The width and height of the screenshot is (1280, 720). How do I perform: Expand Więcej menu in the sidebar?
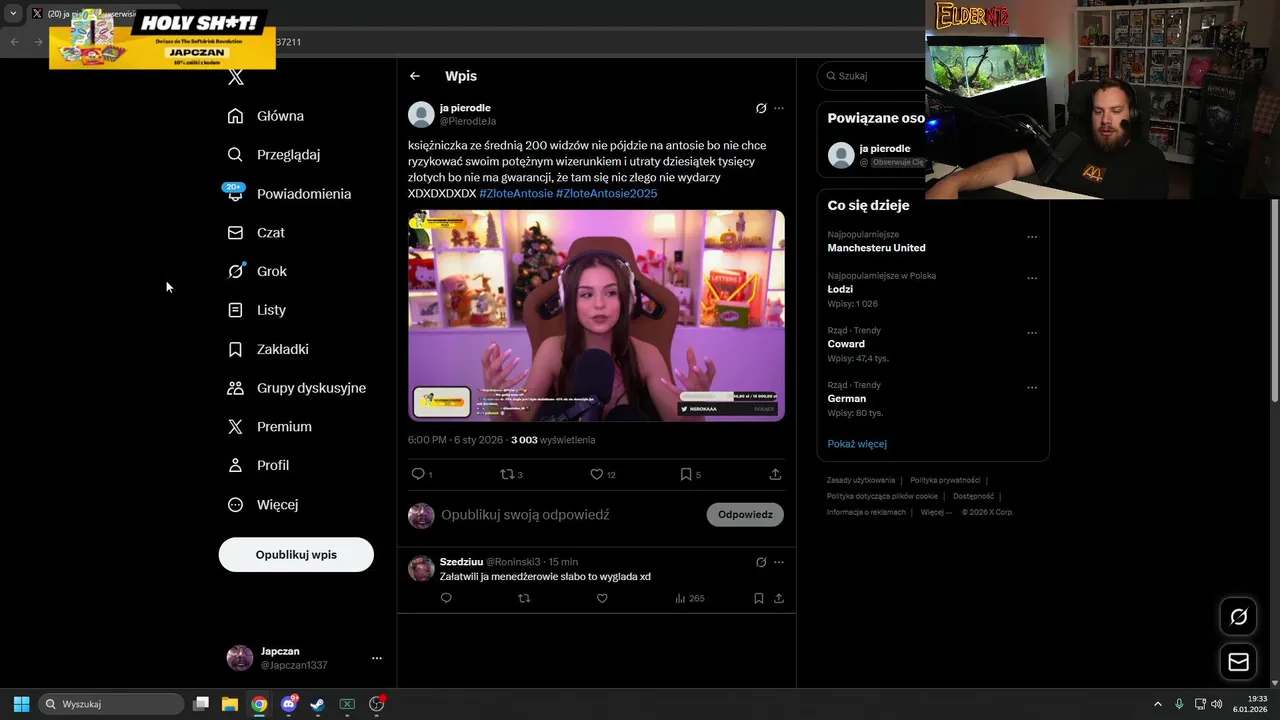[x=263, y=505]
